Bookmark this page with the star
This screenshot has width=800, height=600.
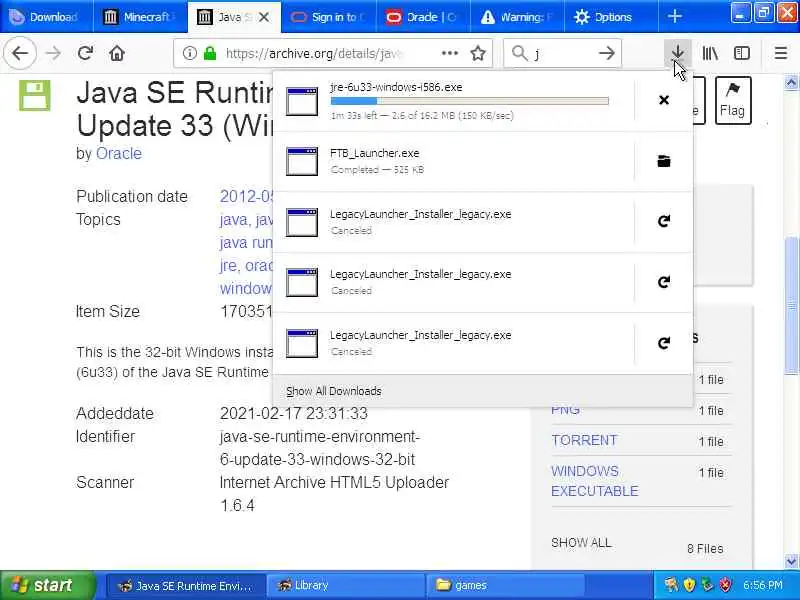(x=478, y=53)
